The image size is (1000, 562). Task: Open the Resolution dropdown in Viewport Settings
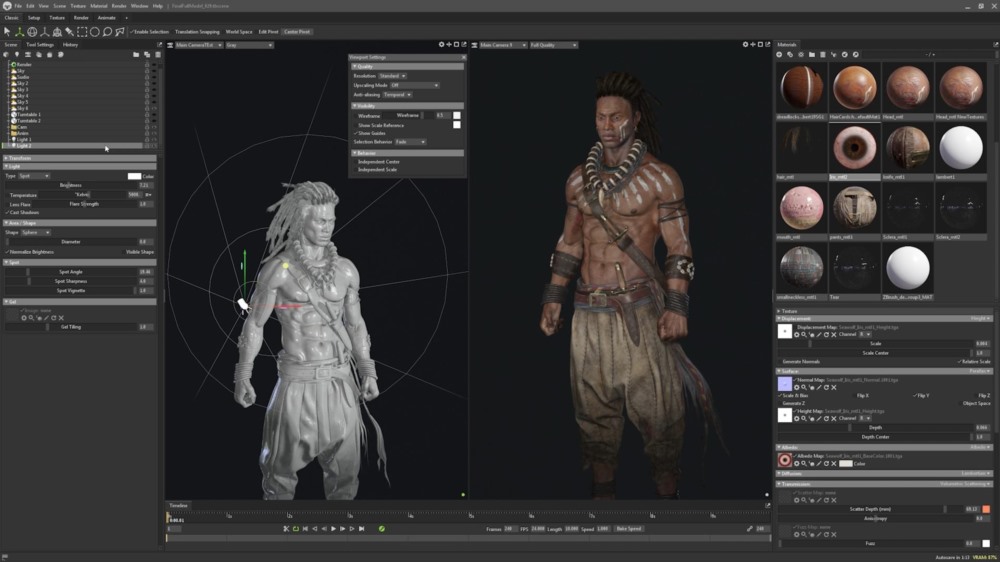(392, 76)
